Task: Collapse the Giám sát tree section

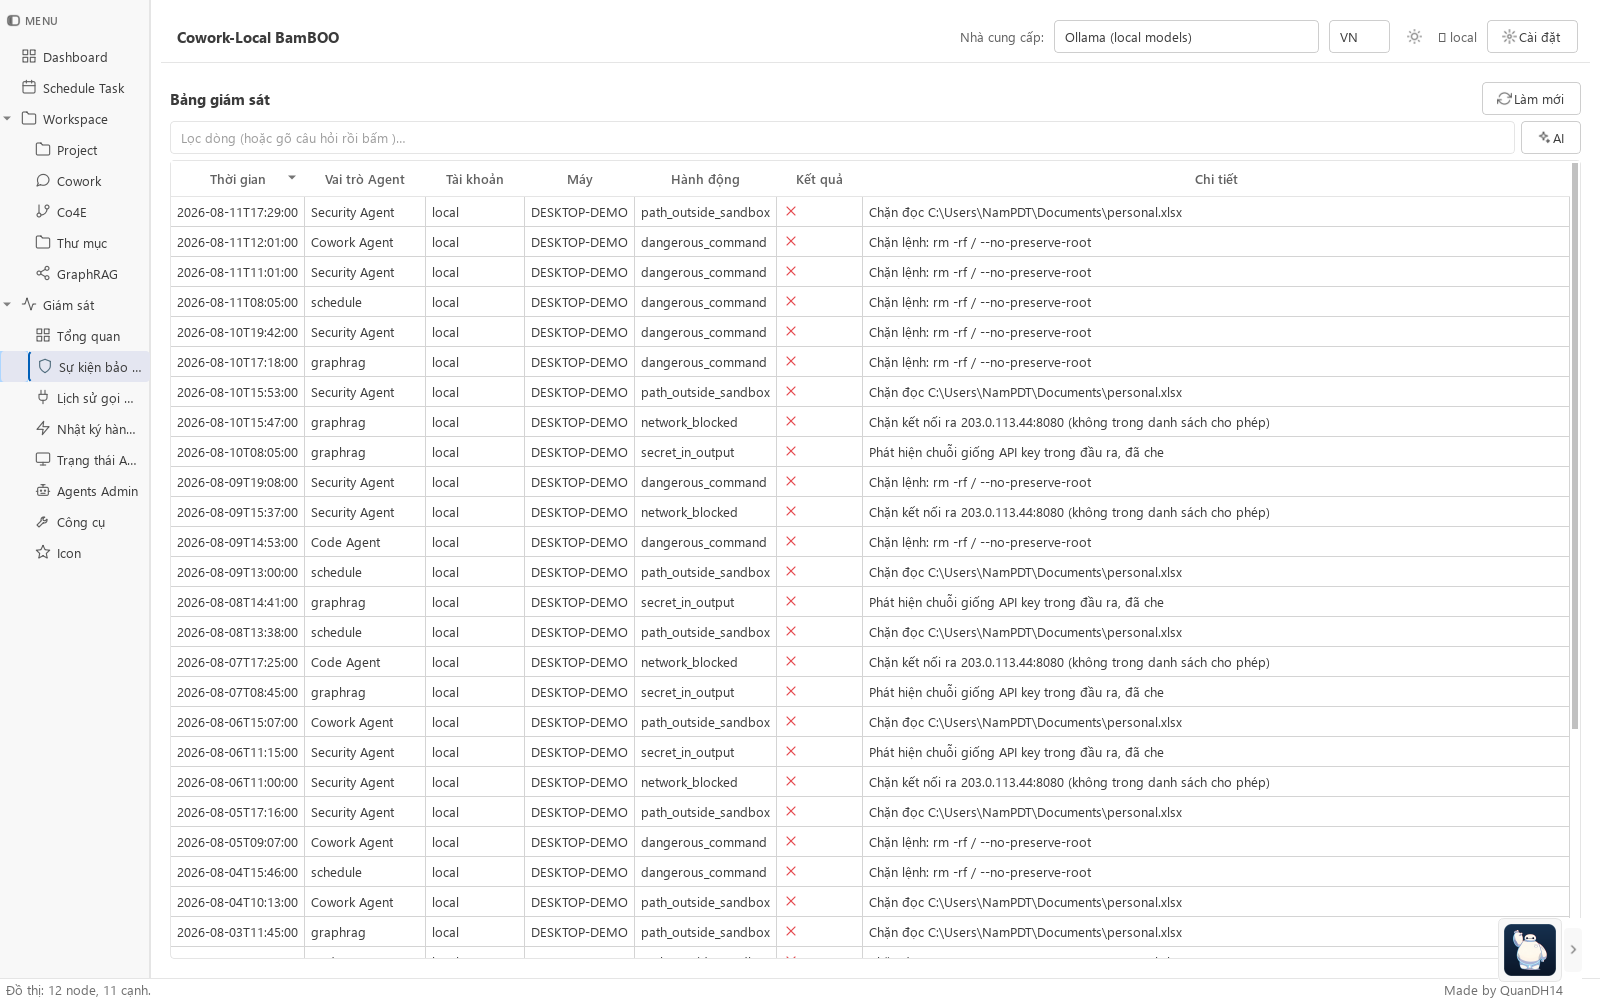Action: pyautogui.click(x=7, y=305)
